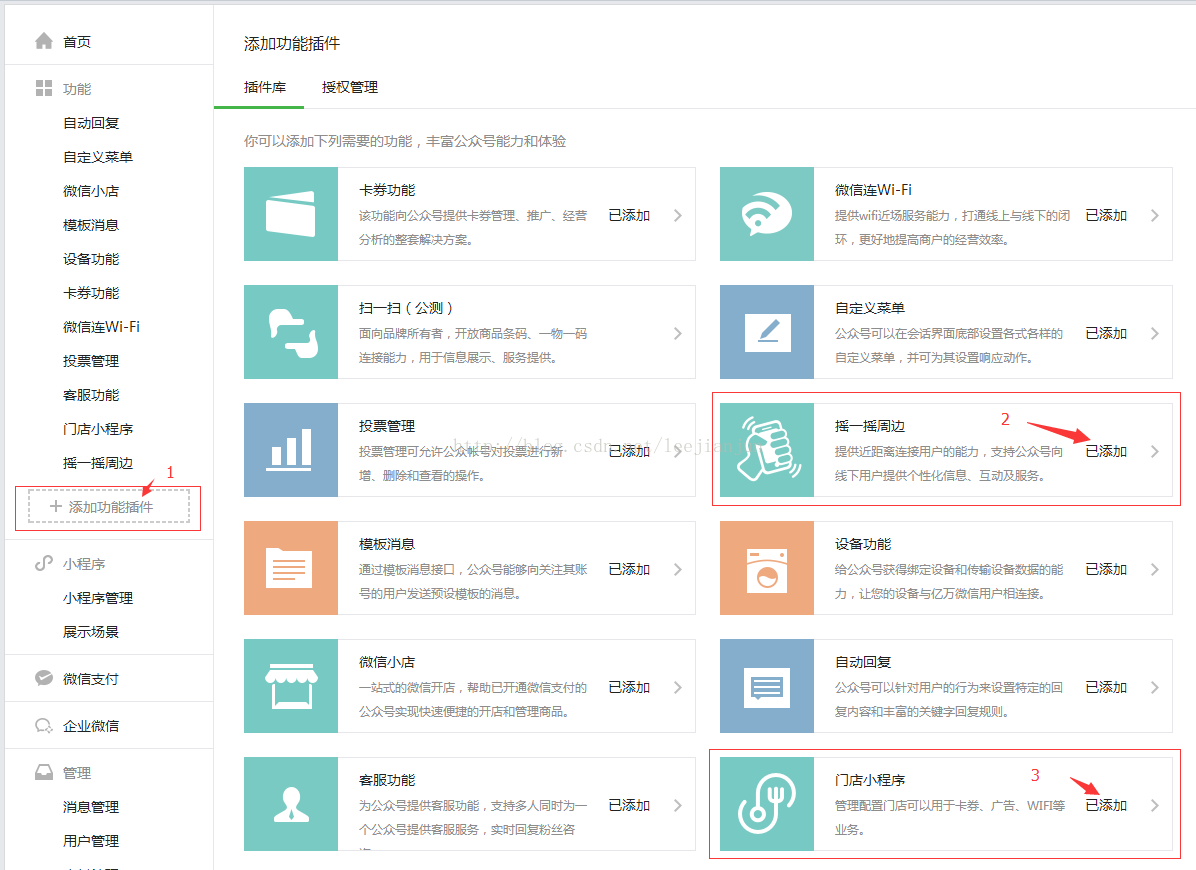
Task: Click the 微信连Wi-Fi signal icon tile
Action: (767, 214)
